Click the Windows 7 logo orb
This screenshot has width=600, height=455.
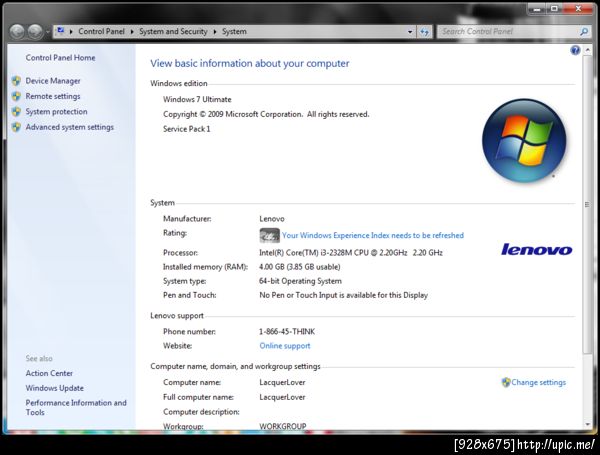click(x=524, y=140)
